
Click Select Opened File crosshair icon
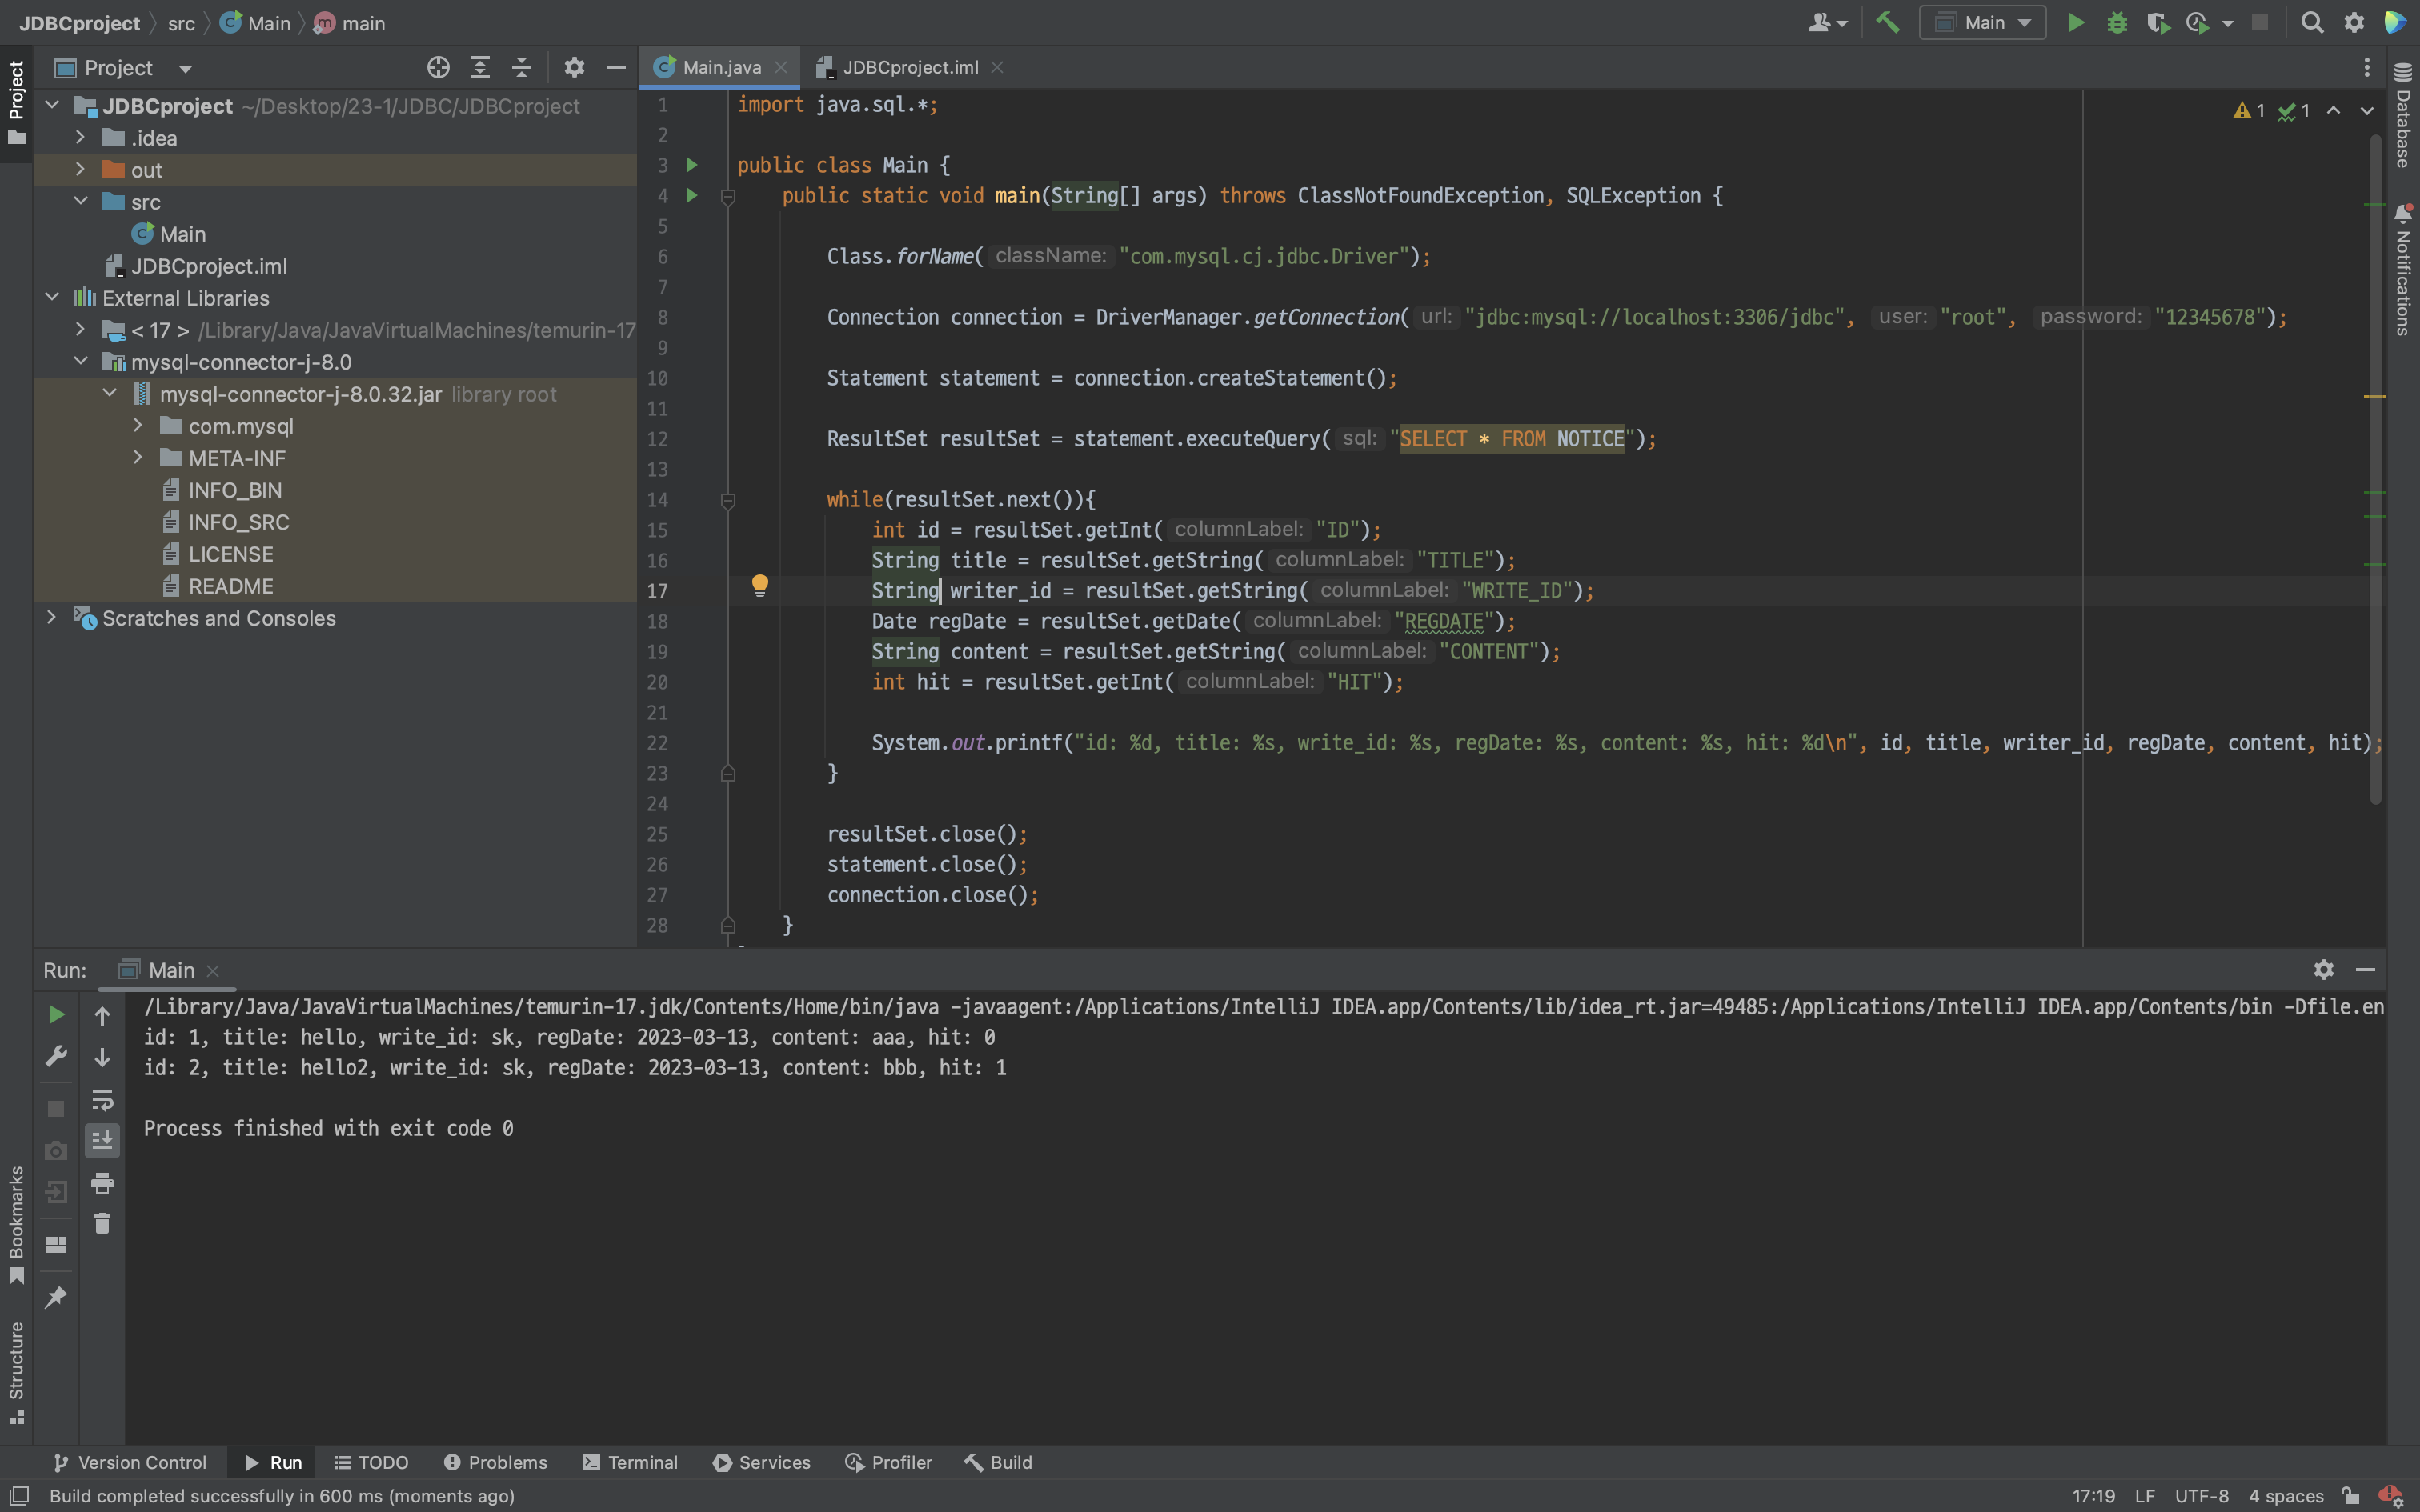pyautogui.click(x=438, y=67)
